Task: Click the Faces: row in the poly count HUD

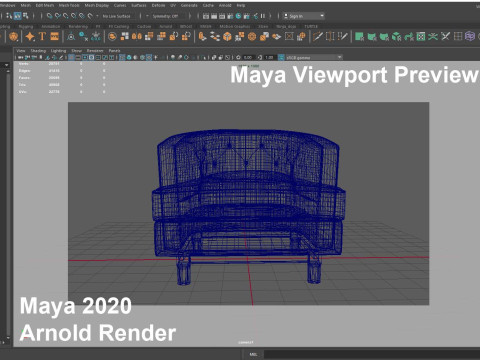Action: click(62, 78)
